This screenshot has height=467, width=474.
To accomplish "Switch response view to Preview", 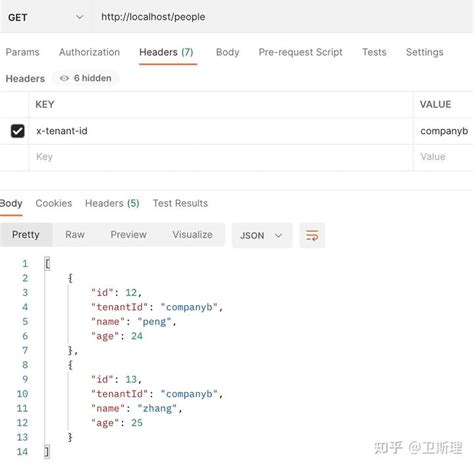I will [128, 235].
